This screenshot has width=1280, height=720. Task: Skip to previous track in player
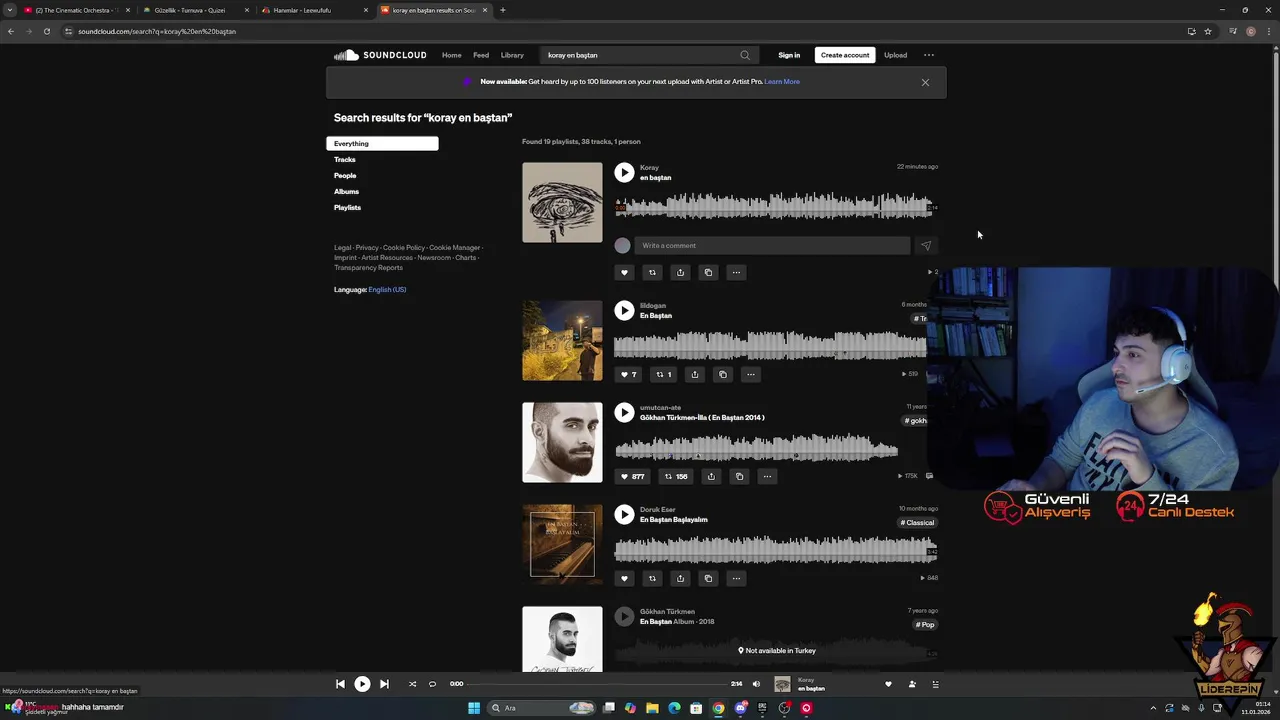coord(340,684)
